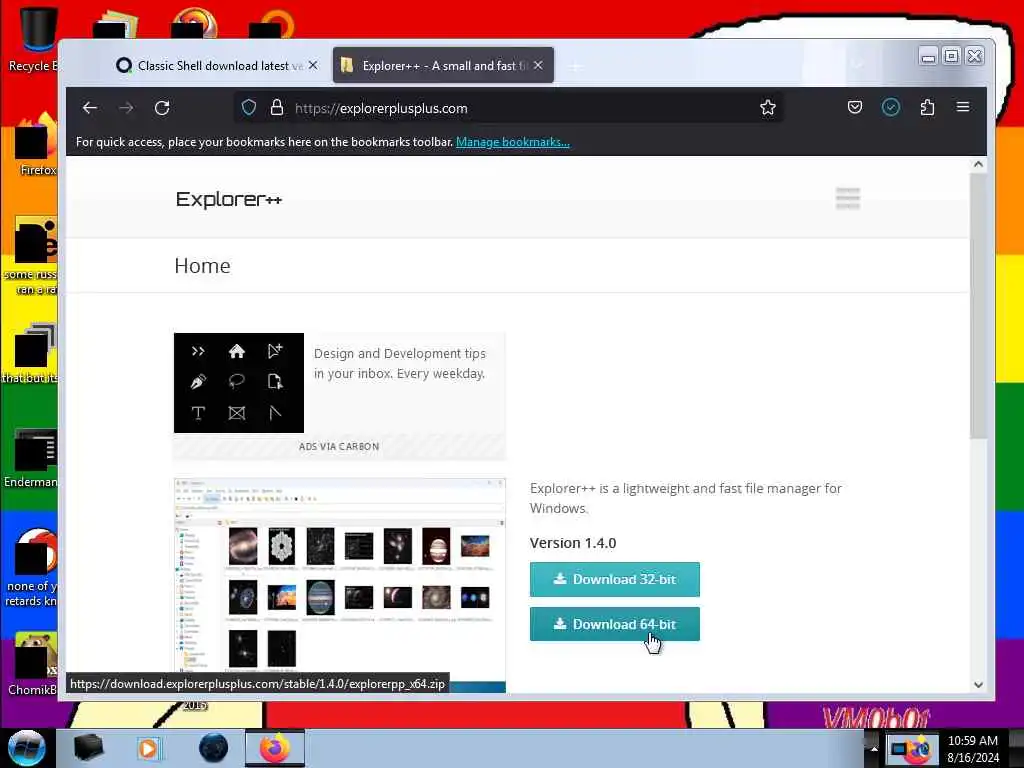Open the taskbar clock showing 10:59 AM
The height and width of the screenshot is (768, 1024).
(x=973, y=749)
